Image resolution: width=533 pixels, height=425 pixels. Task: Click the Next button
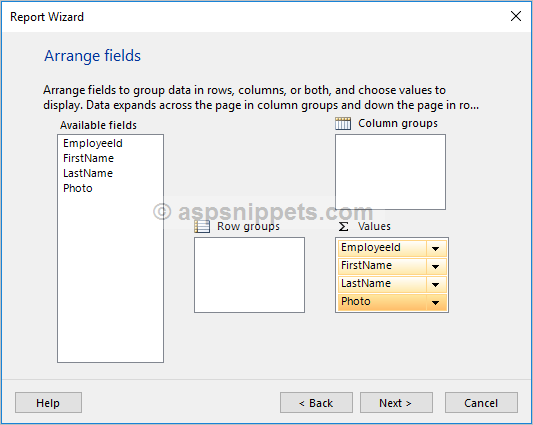(396, 403)
